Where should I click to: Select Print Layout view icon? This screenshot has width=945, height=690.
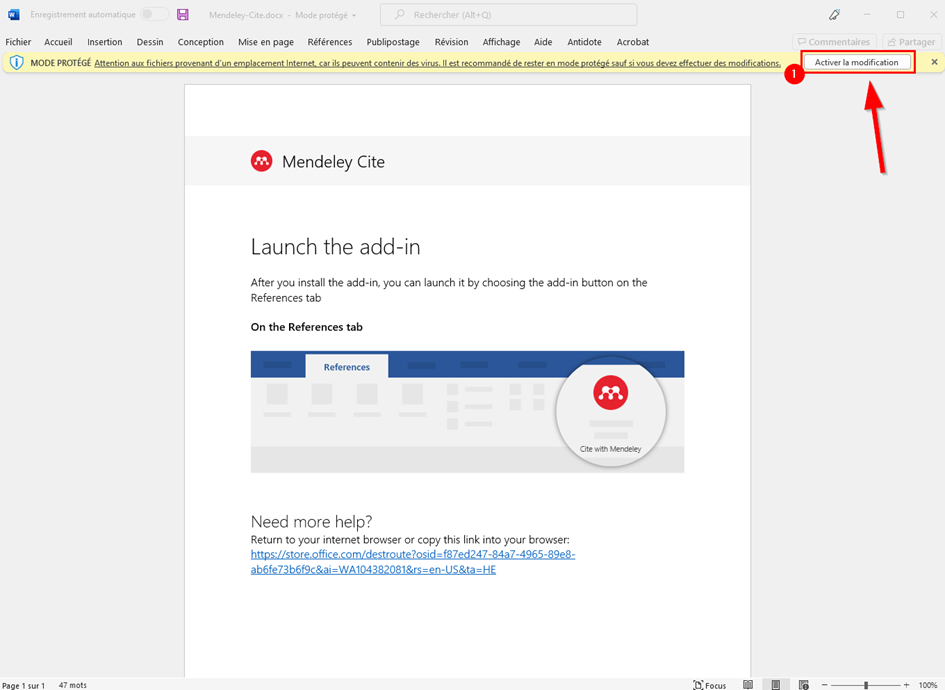point(776,685)
